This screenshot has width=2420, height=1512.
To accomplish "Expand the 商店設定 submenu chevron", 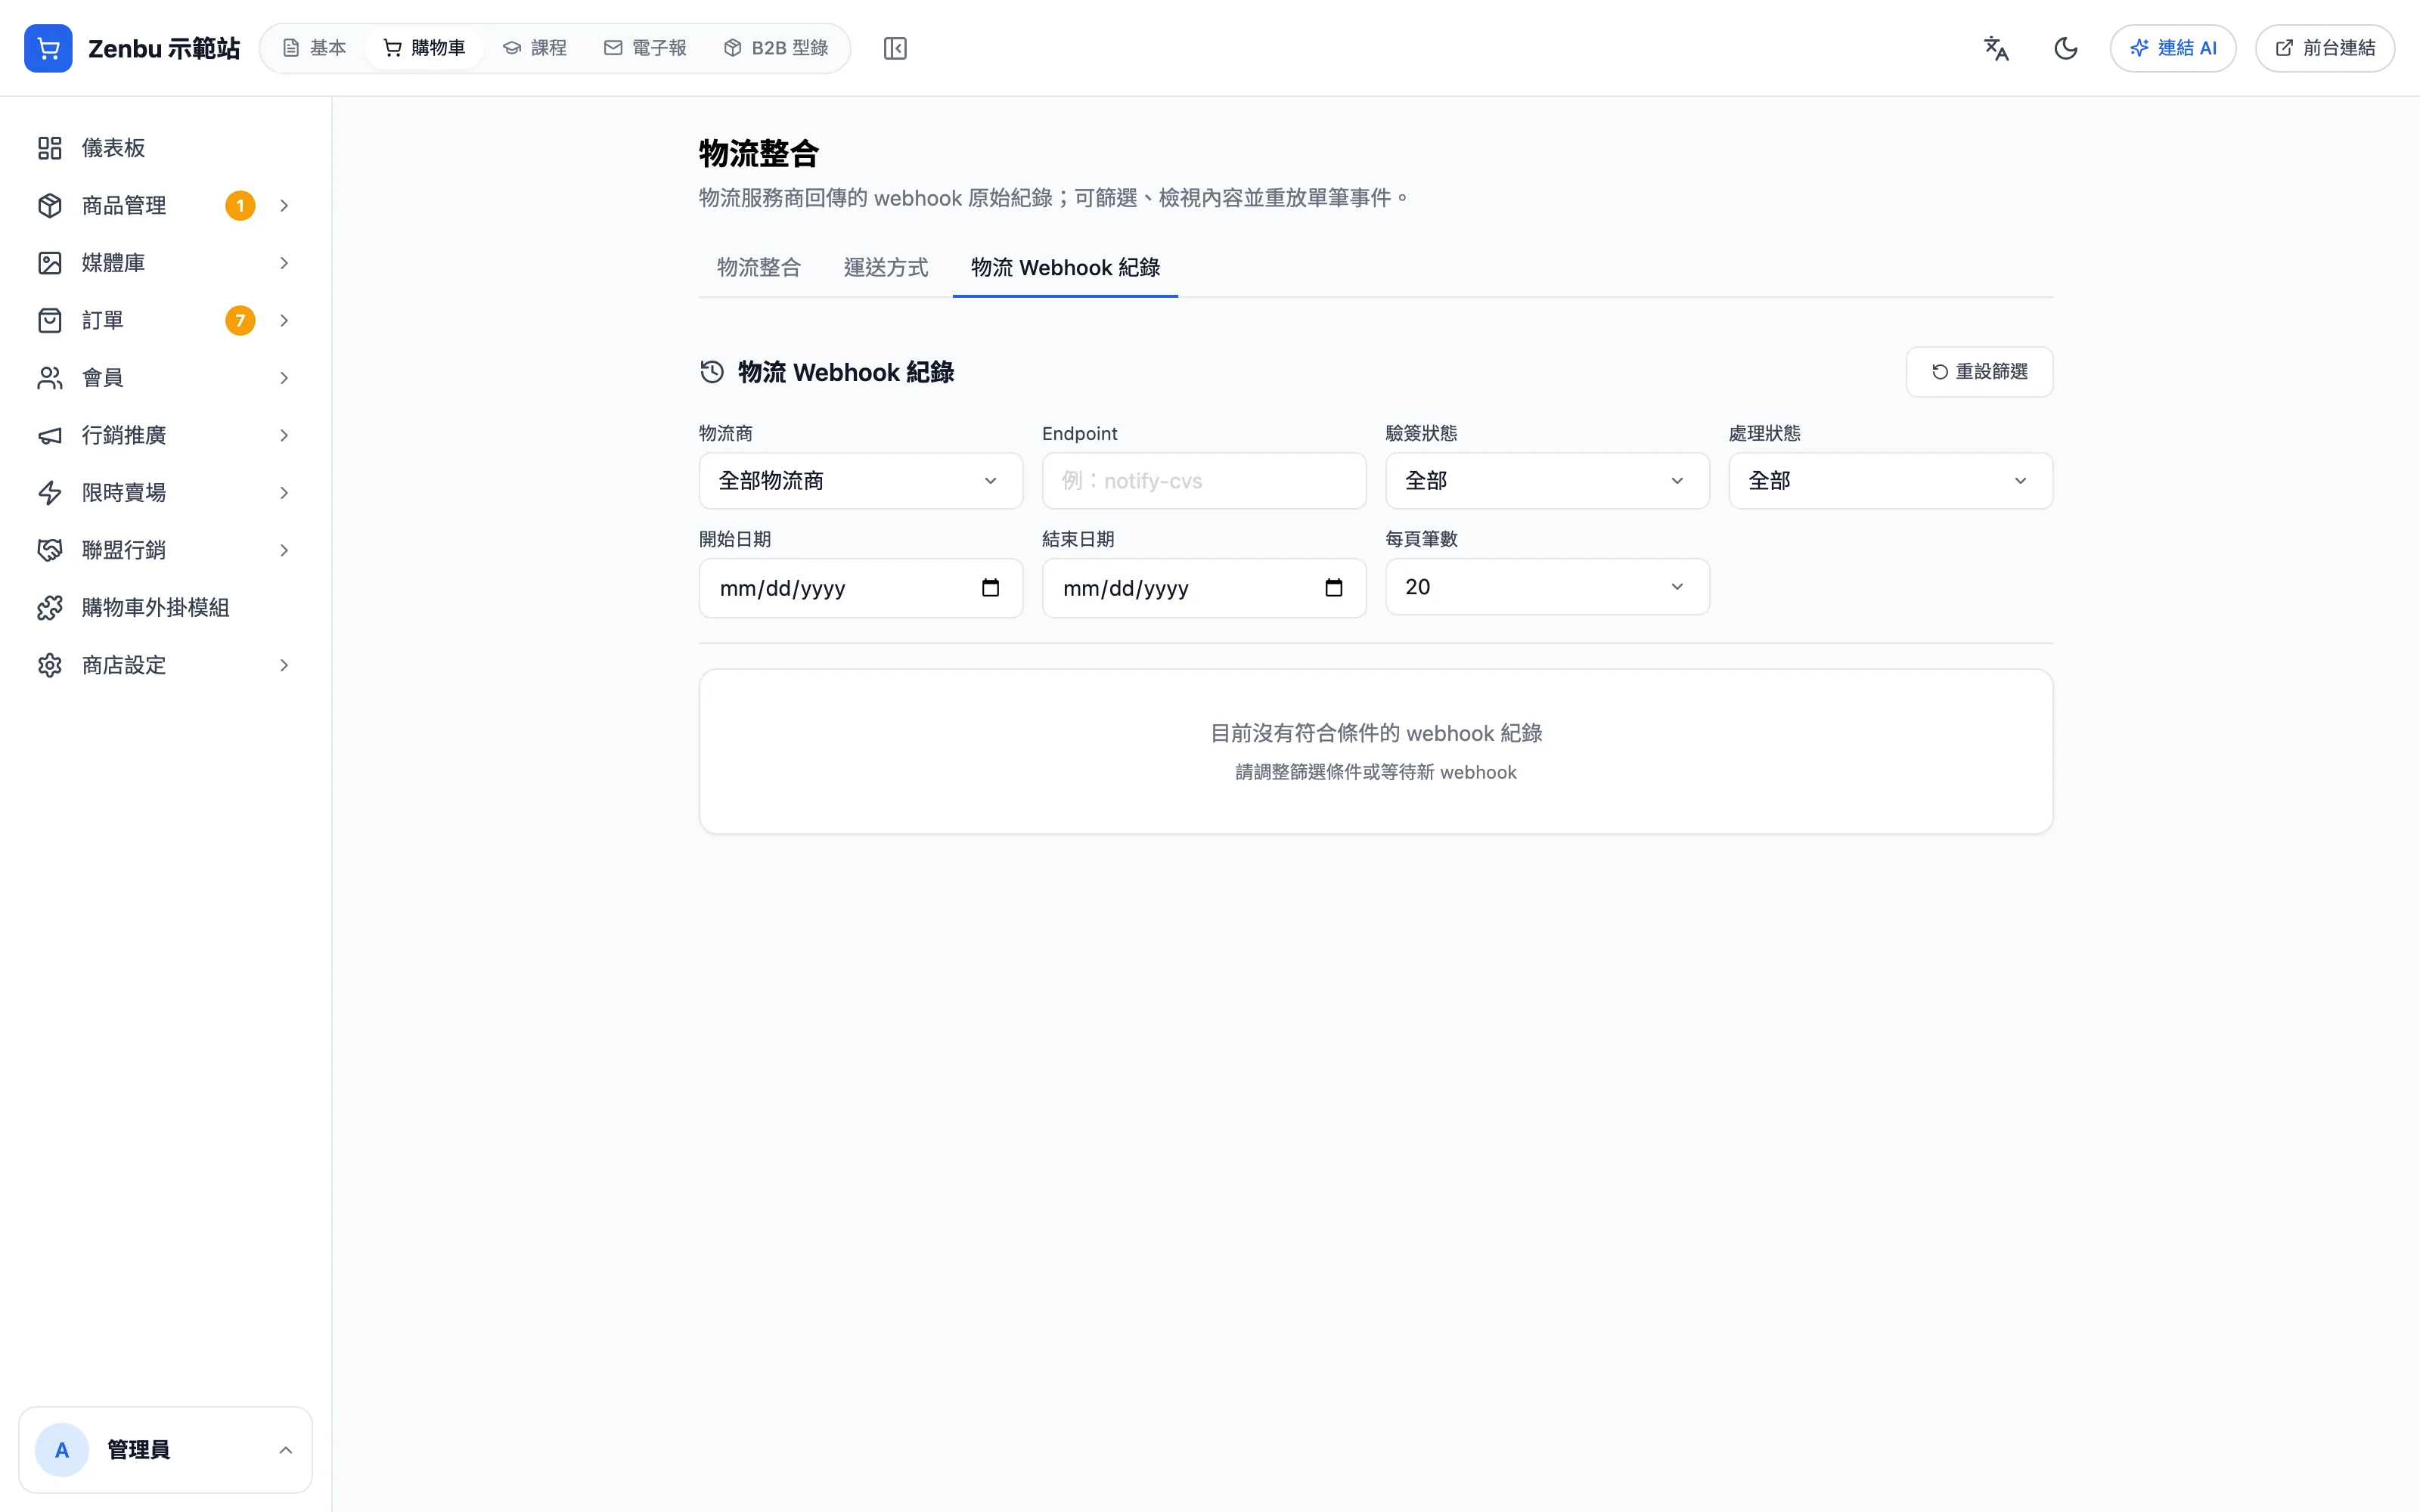I will point(284,665).
